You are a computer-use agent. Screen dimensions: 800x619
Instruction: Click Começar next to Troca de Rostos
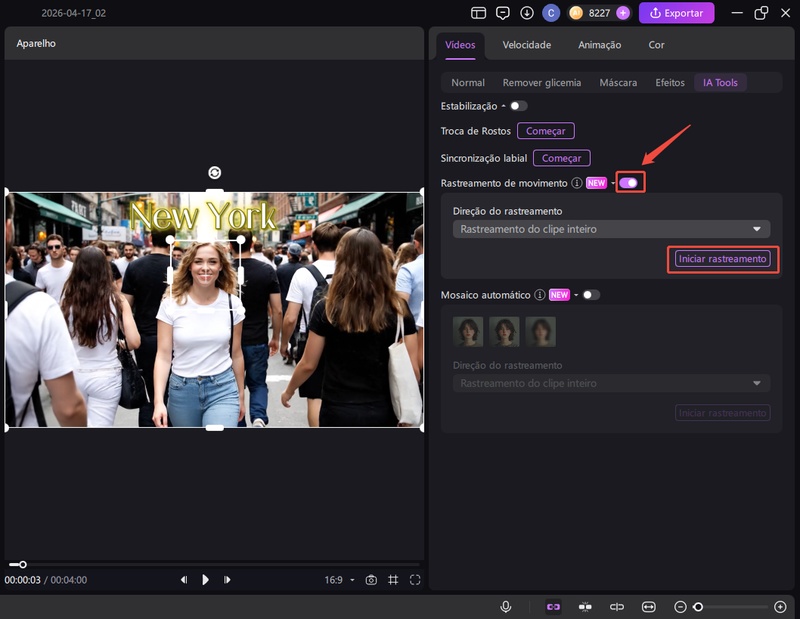[546, 130]
